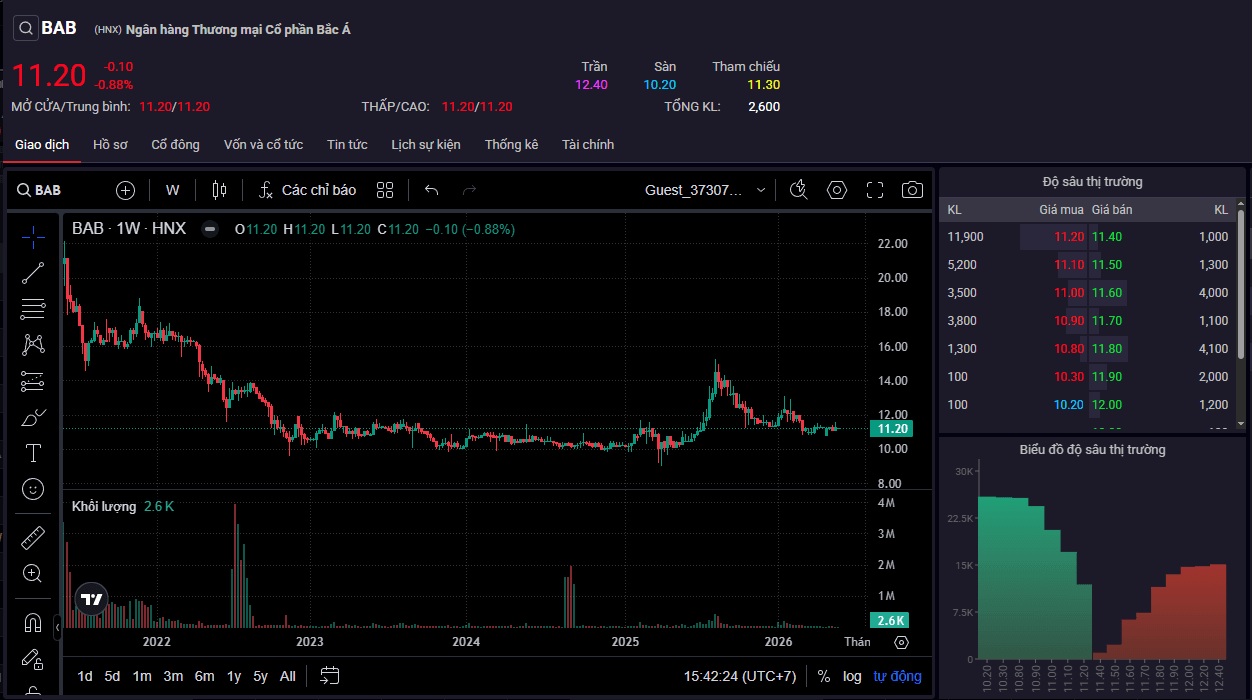Open Các chỉ báo indicators menu

(307, 190)
